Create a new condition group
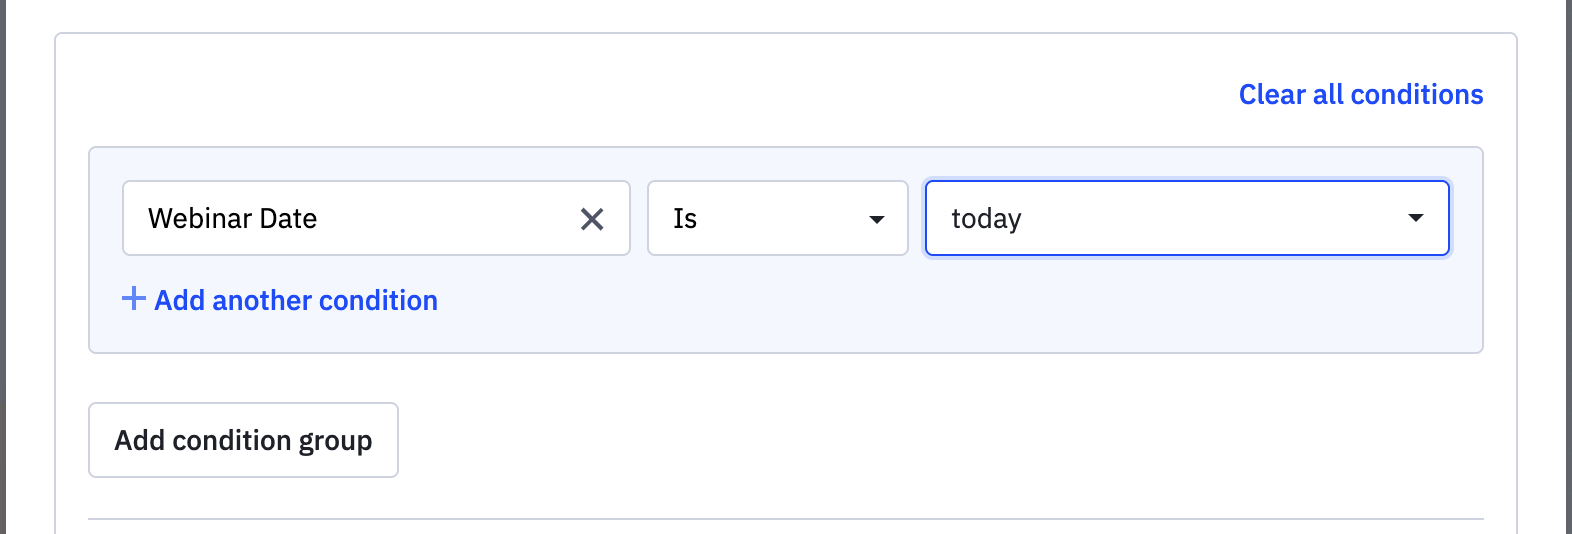1572x534 pixels. click(x=243, y=440)
